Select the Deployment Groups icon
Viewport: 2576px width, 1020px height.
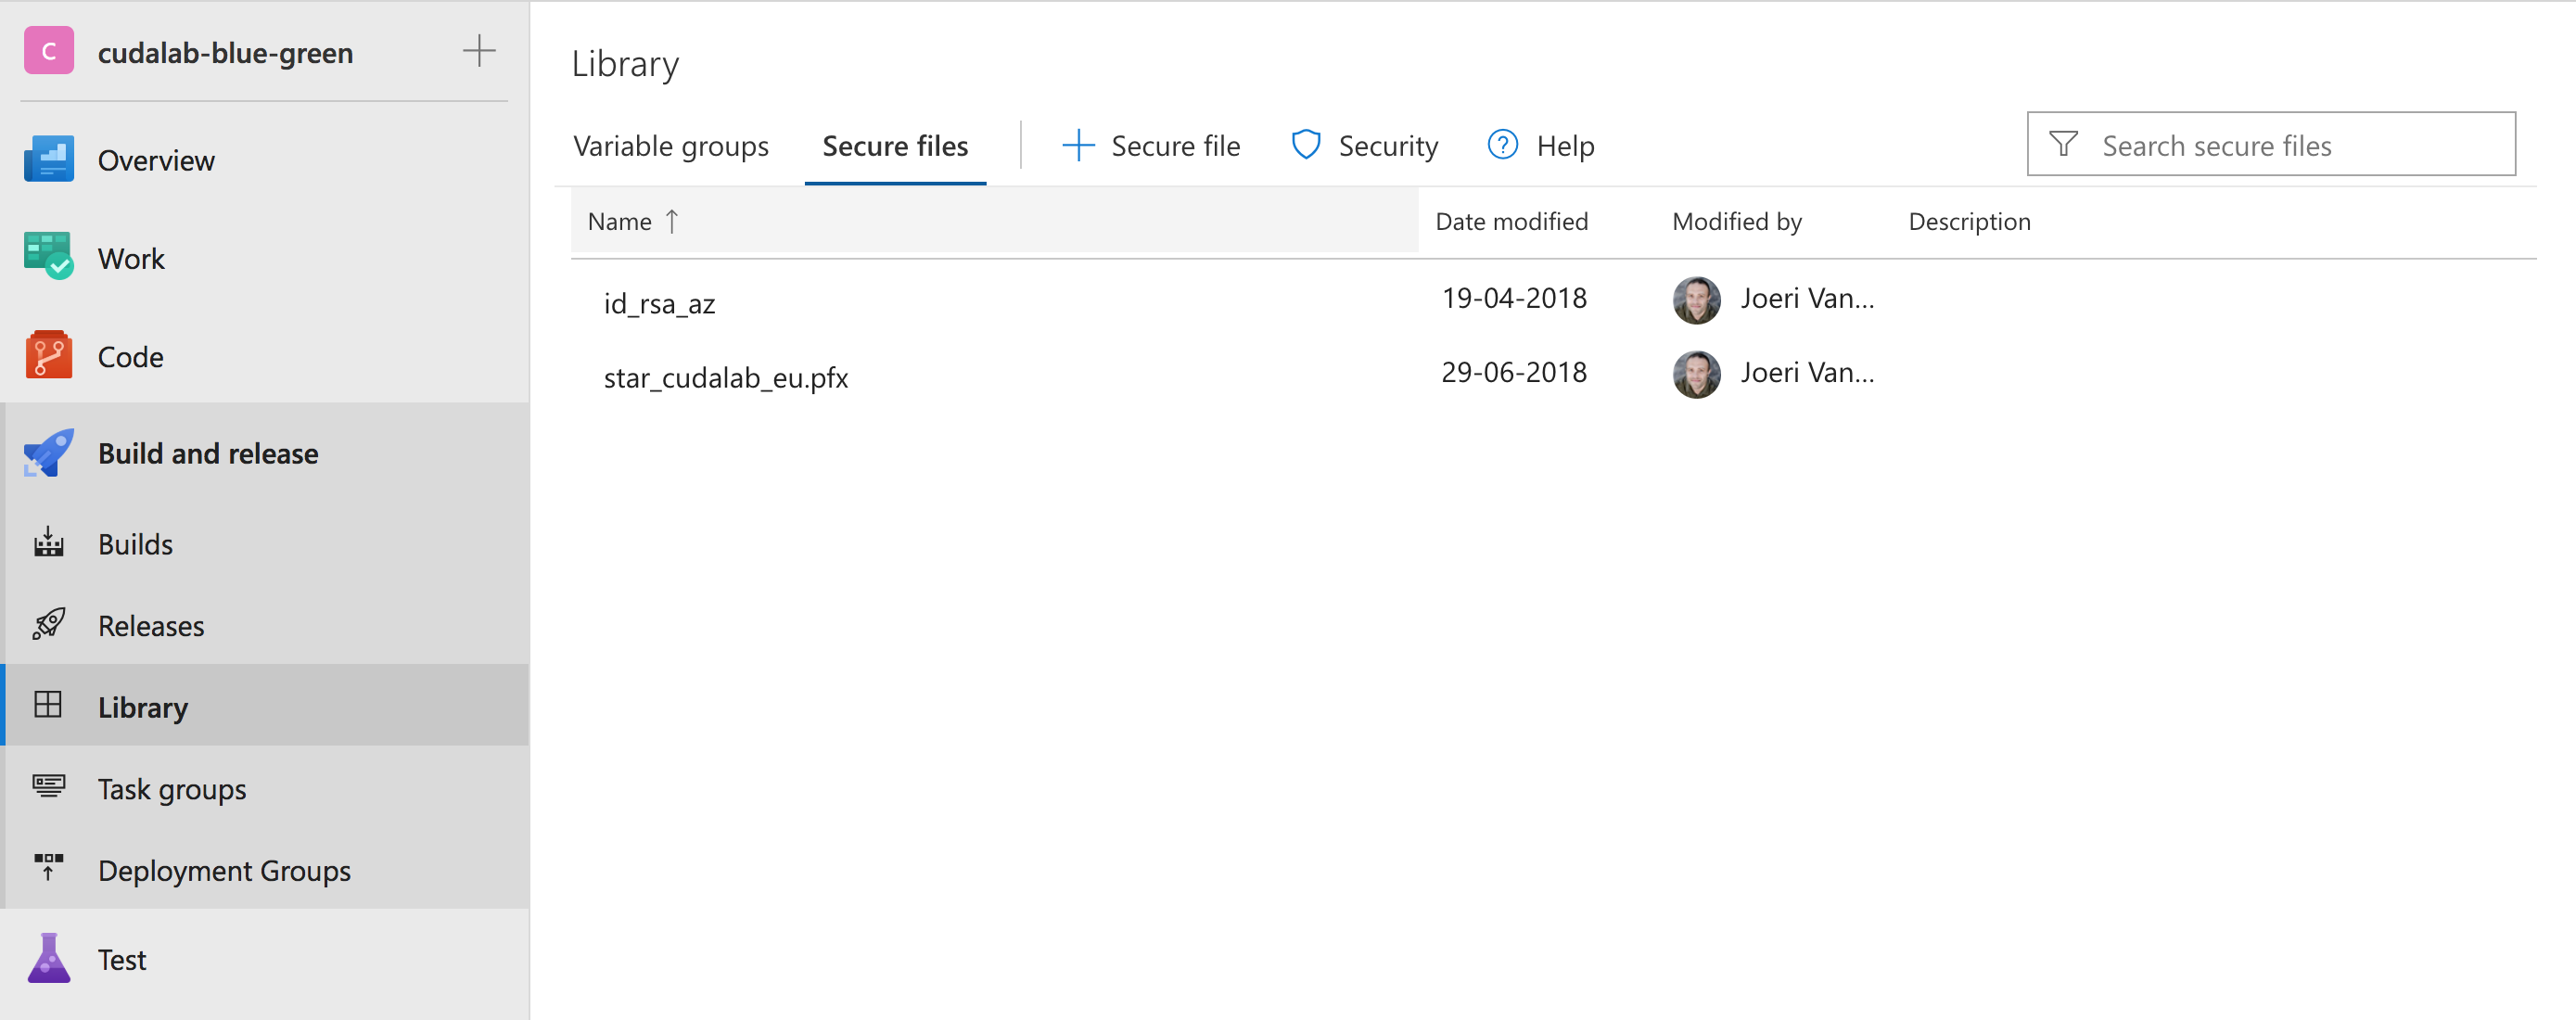48,868
